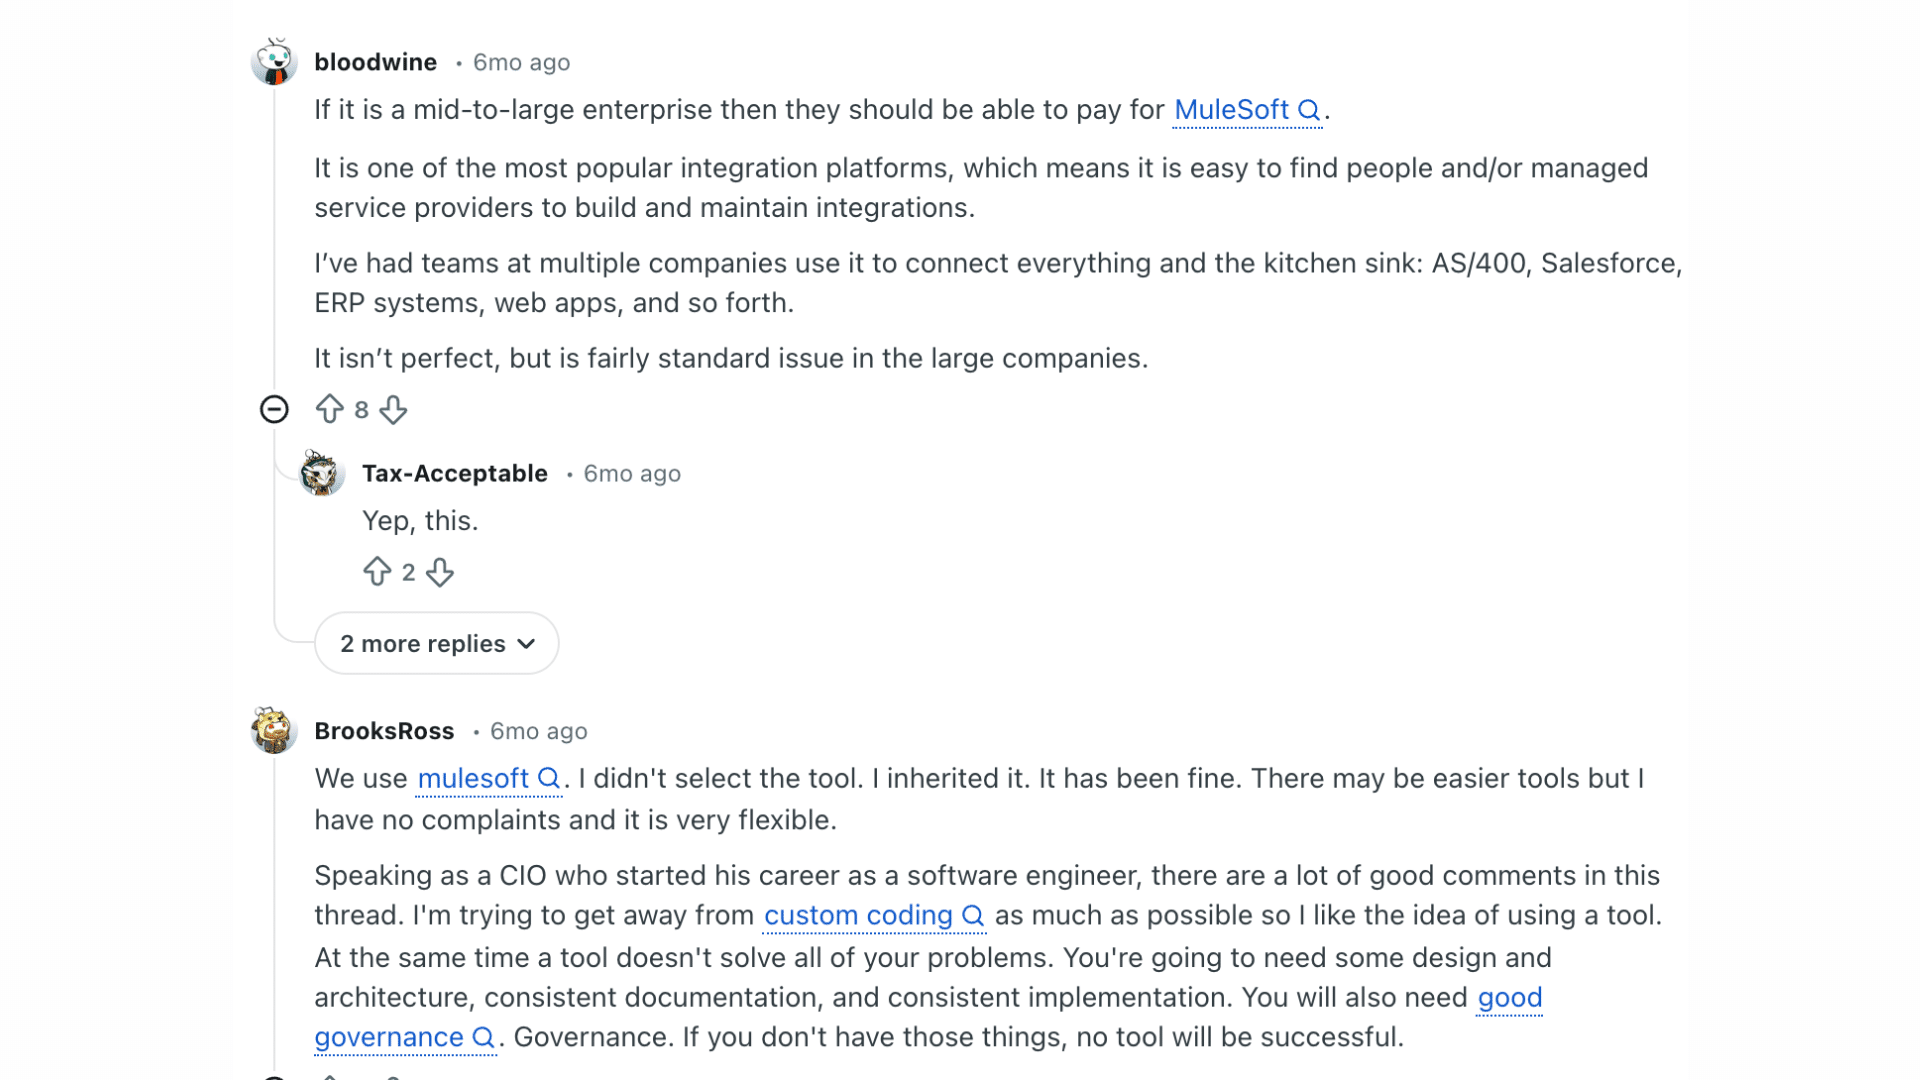Downvote Tax-Acceptable's reply
Image resolution: width=1920 pixels, height=1080 pixels.
439,571
